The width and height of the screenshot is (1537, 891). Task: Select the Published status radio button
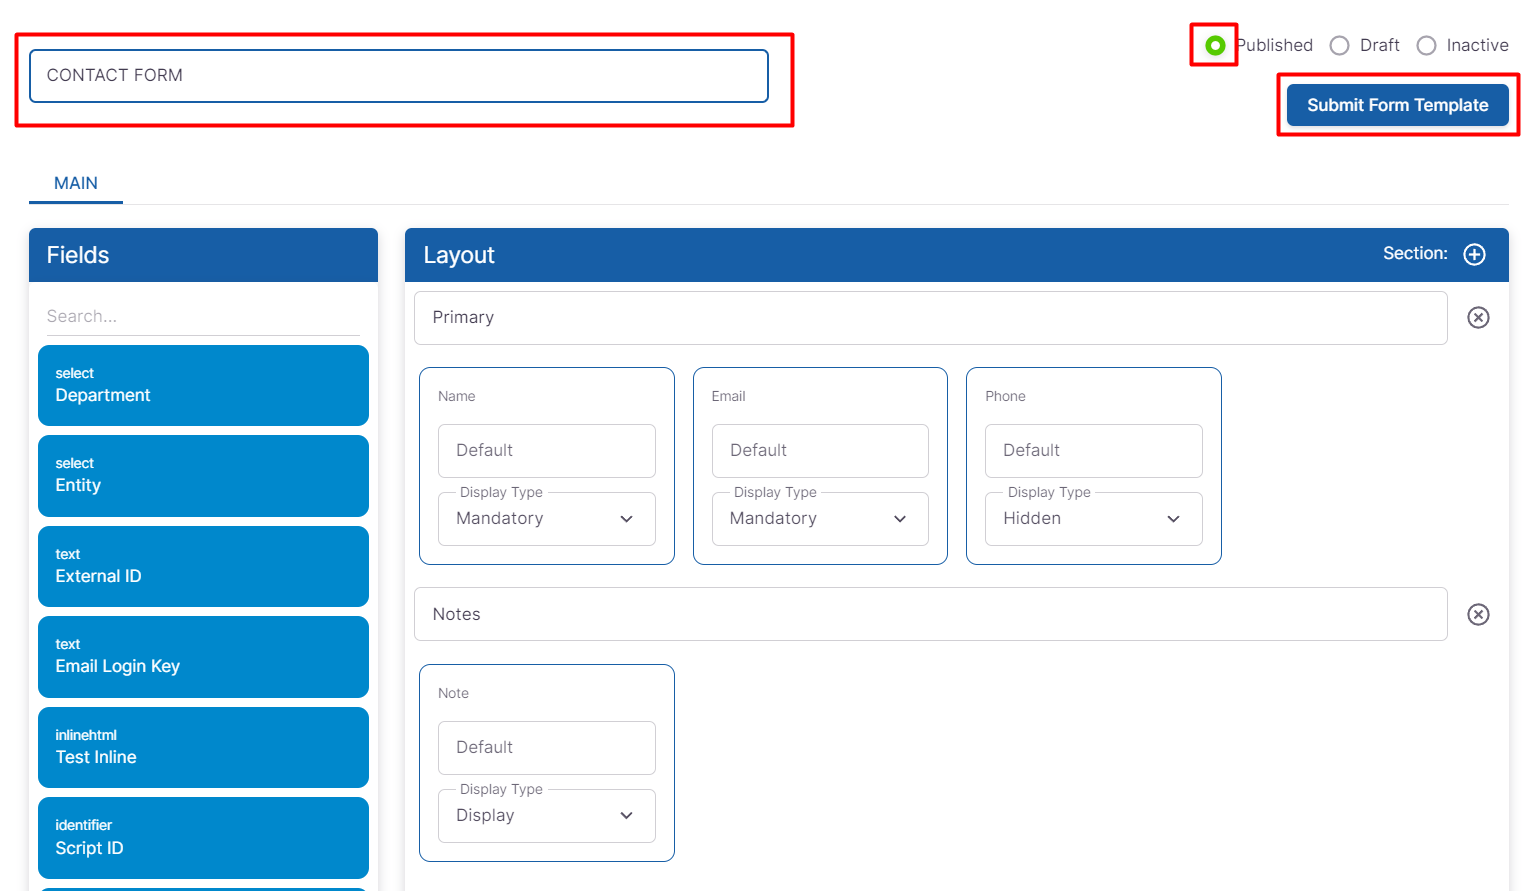pyautogui.click(x=1215, y=46)
